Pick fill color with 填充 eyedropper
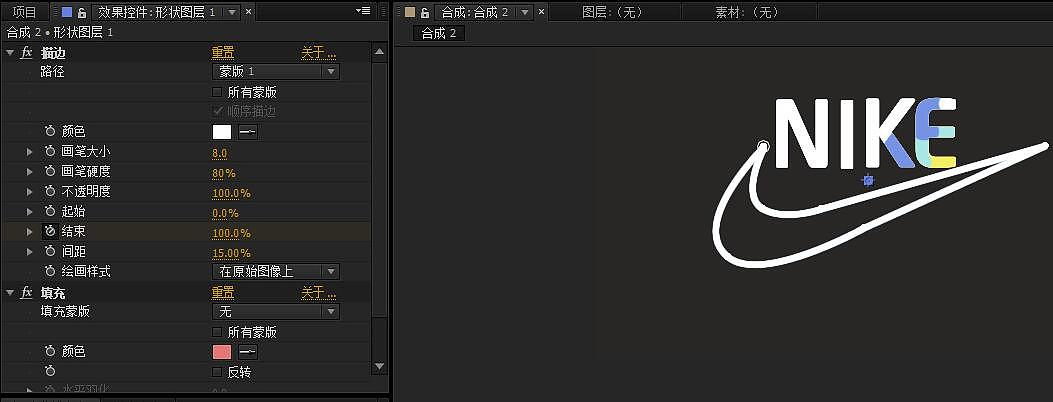 click(248, 352)
